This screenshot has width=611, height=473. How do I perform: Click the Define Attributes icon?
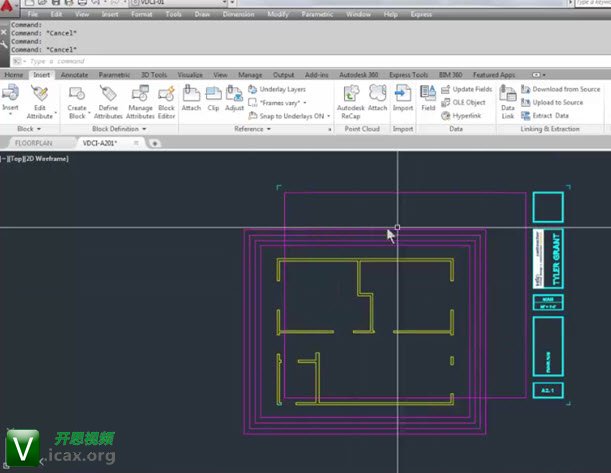pos(108,98)
